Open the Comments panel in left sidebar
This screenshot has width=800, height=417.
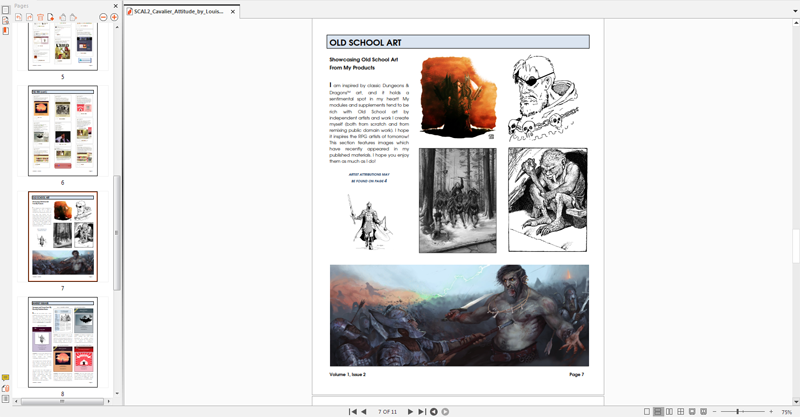[6, 378]
